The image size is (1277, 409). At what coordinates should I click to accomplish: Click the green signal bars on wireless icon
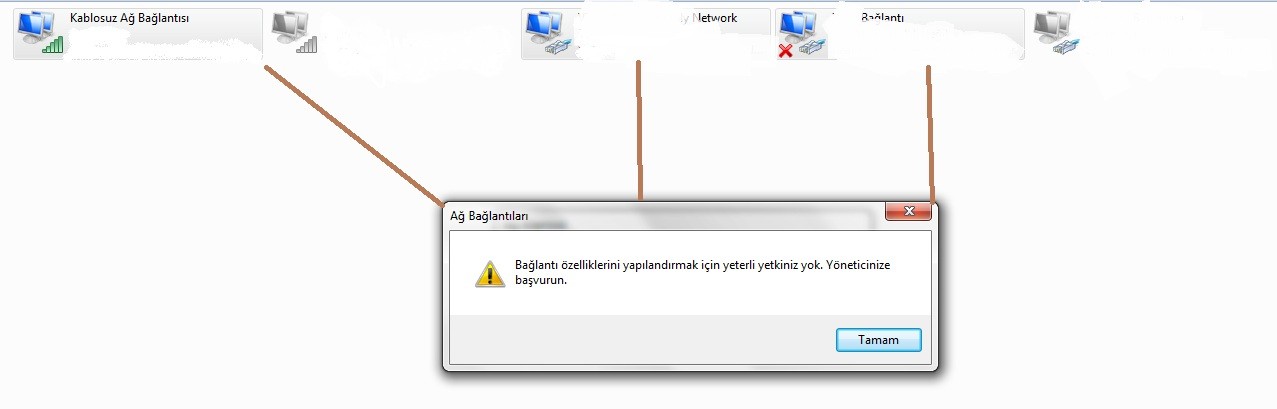(x=53, y=45)
